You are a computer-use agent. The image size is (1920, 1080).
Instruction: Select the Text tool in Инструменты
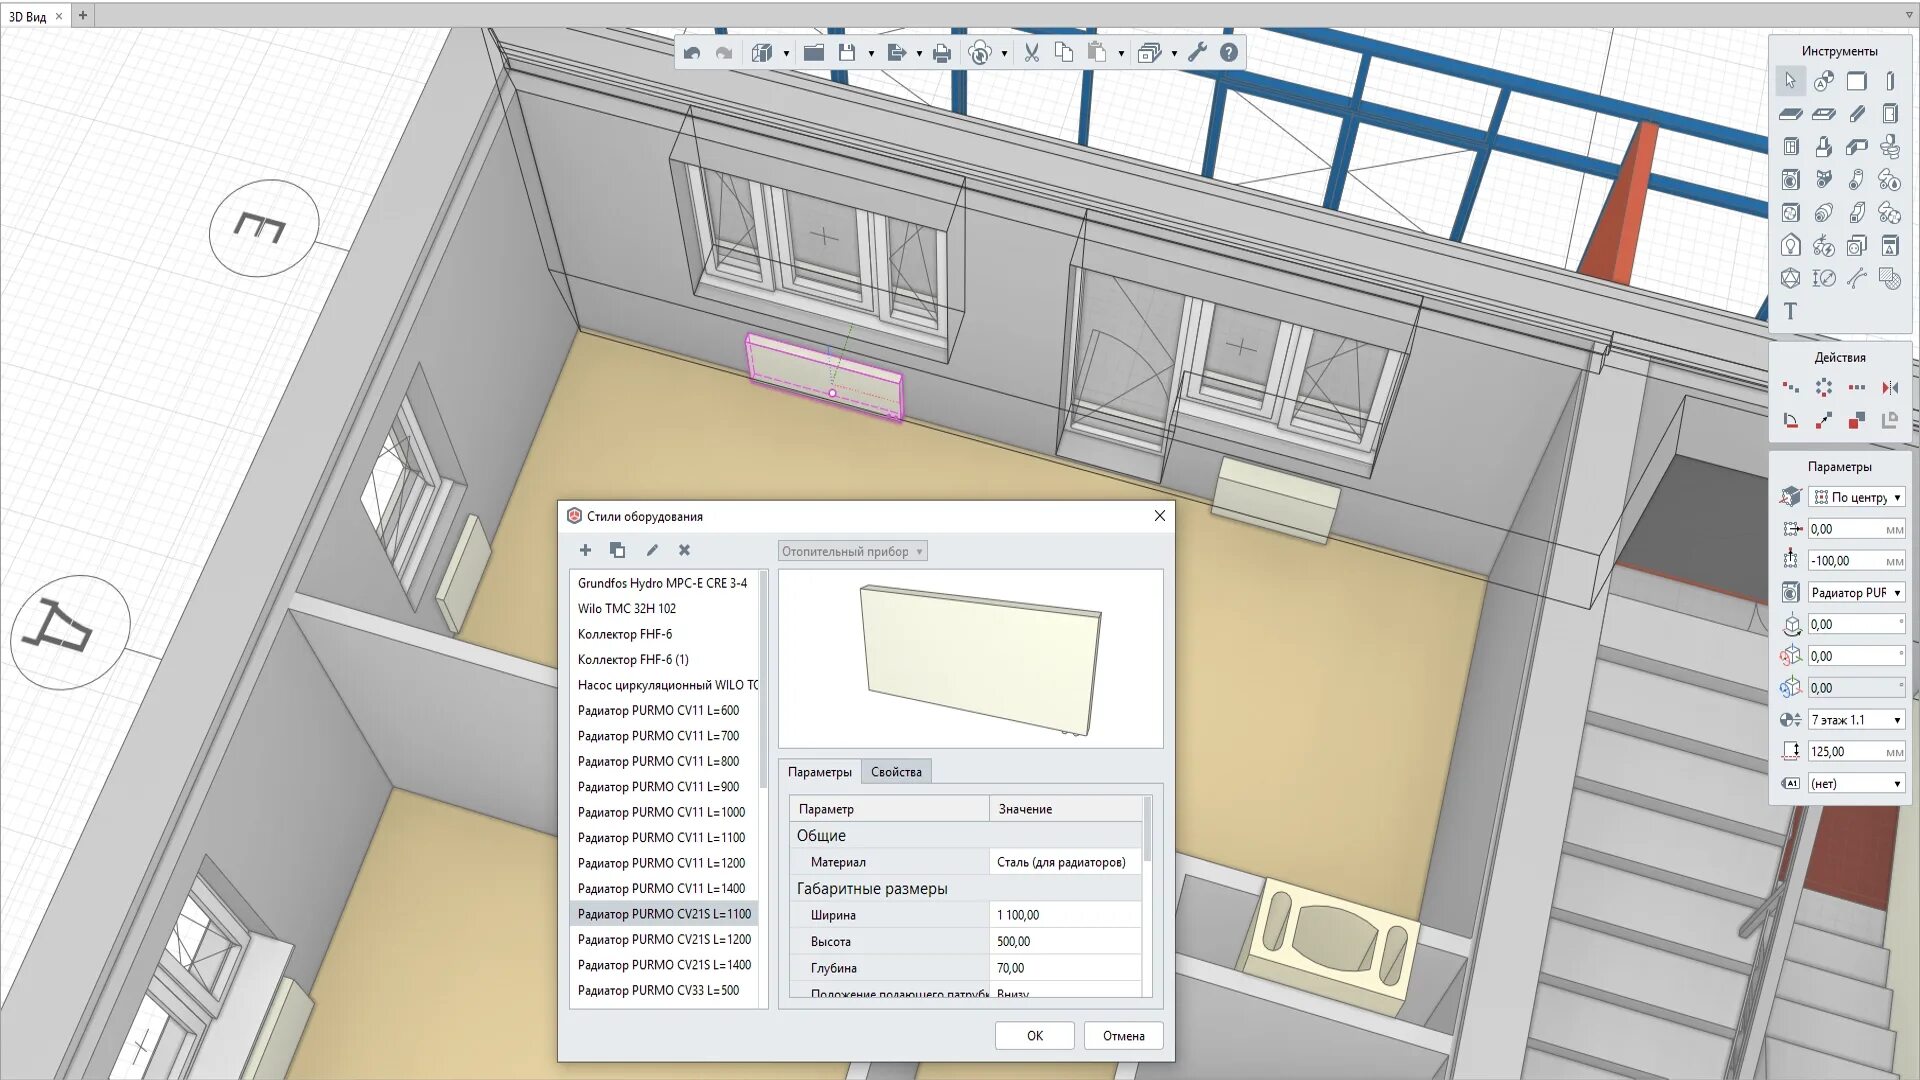click(1790, 311)
